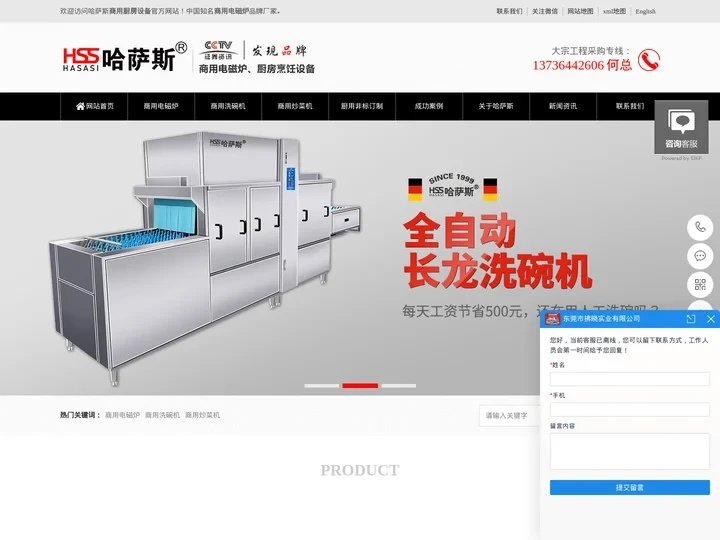The height and width of the screenshot is (540, 720).
Task: Click the floating phone contact icon
Action: 700,227
